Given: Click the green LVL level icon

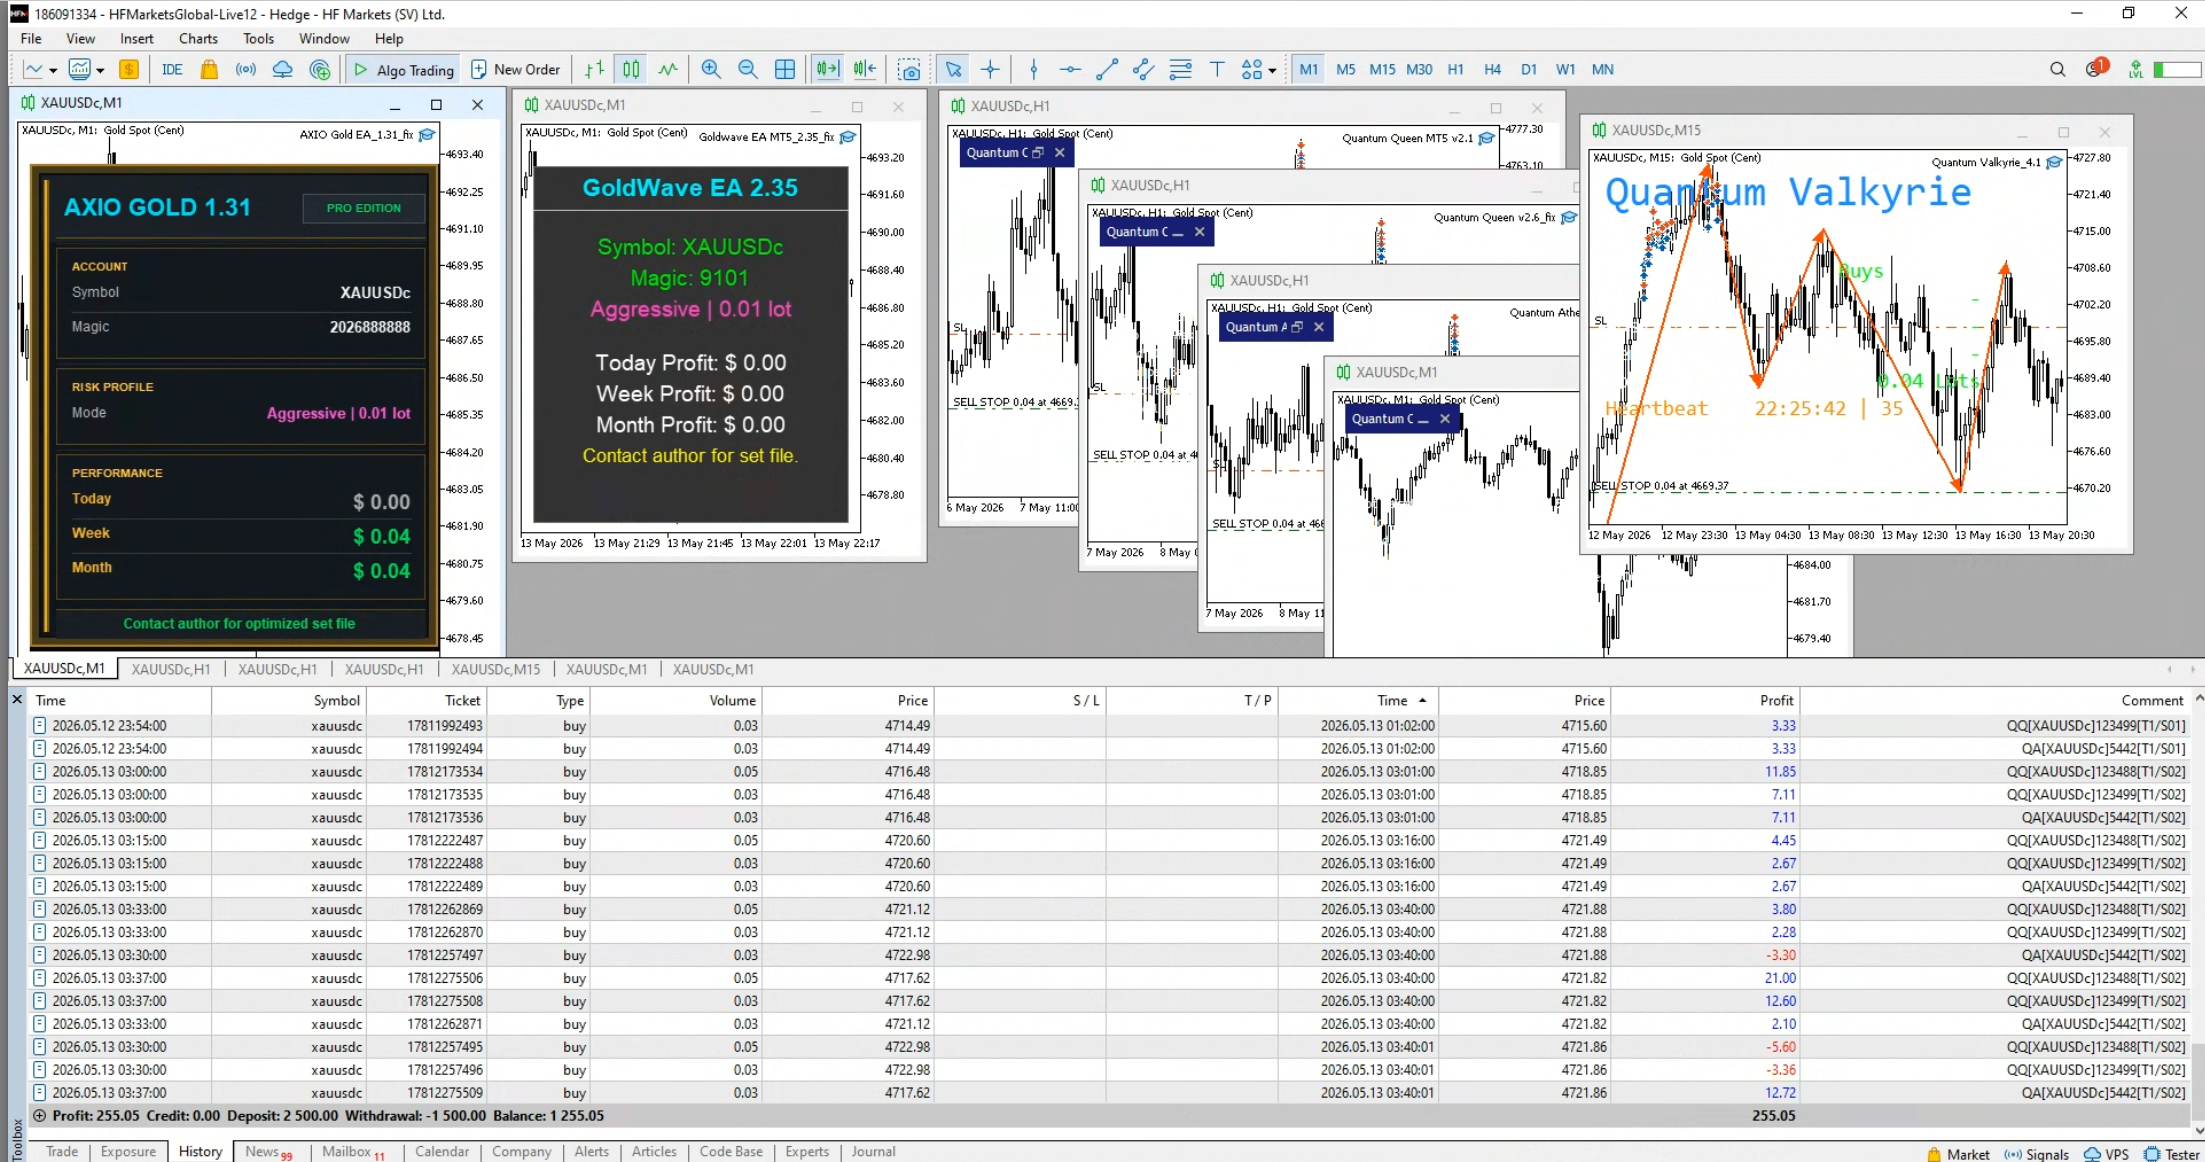Looking at the screenshot, I should [2136, 69].
